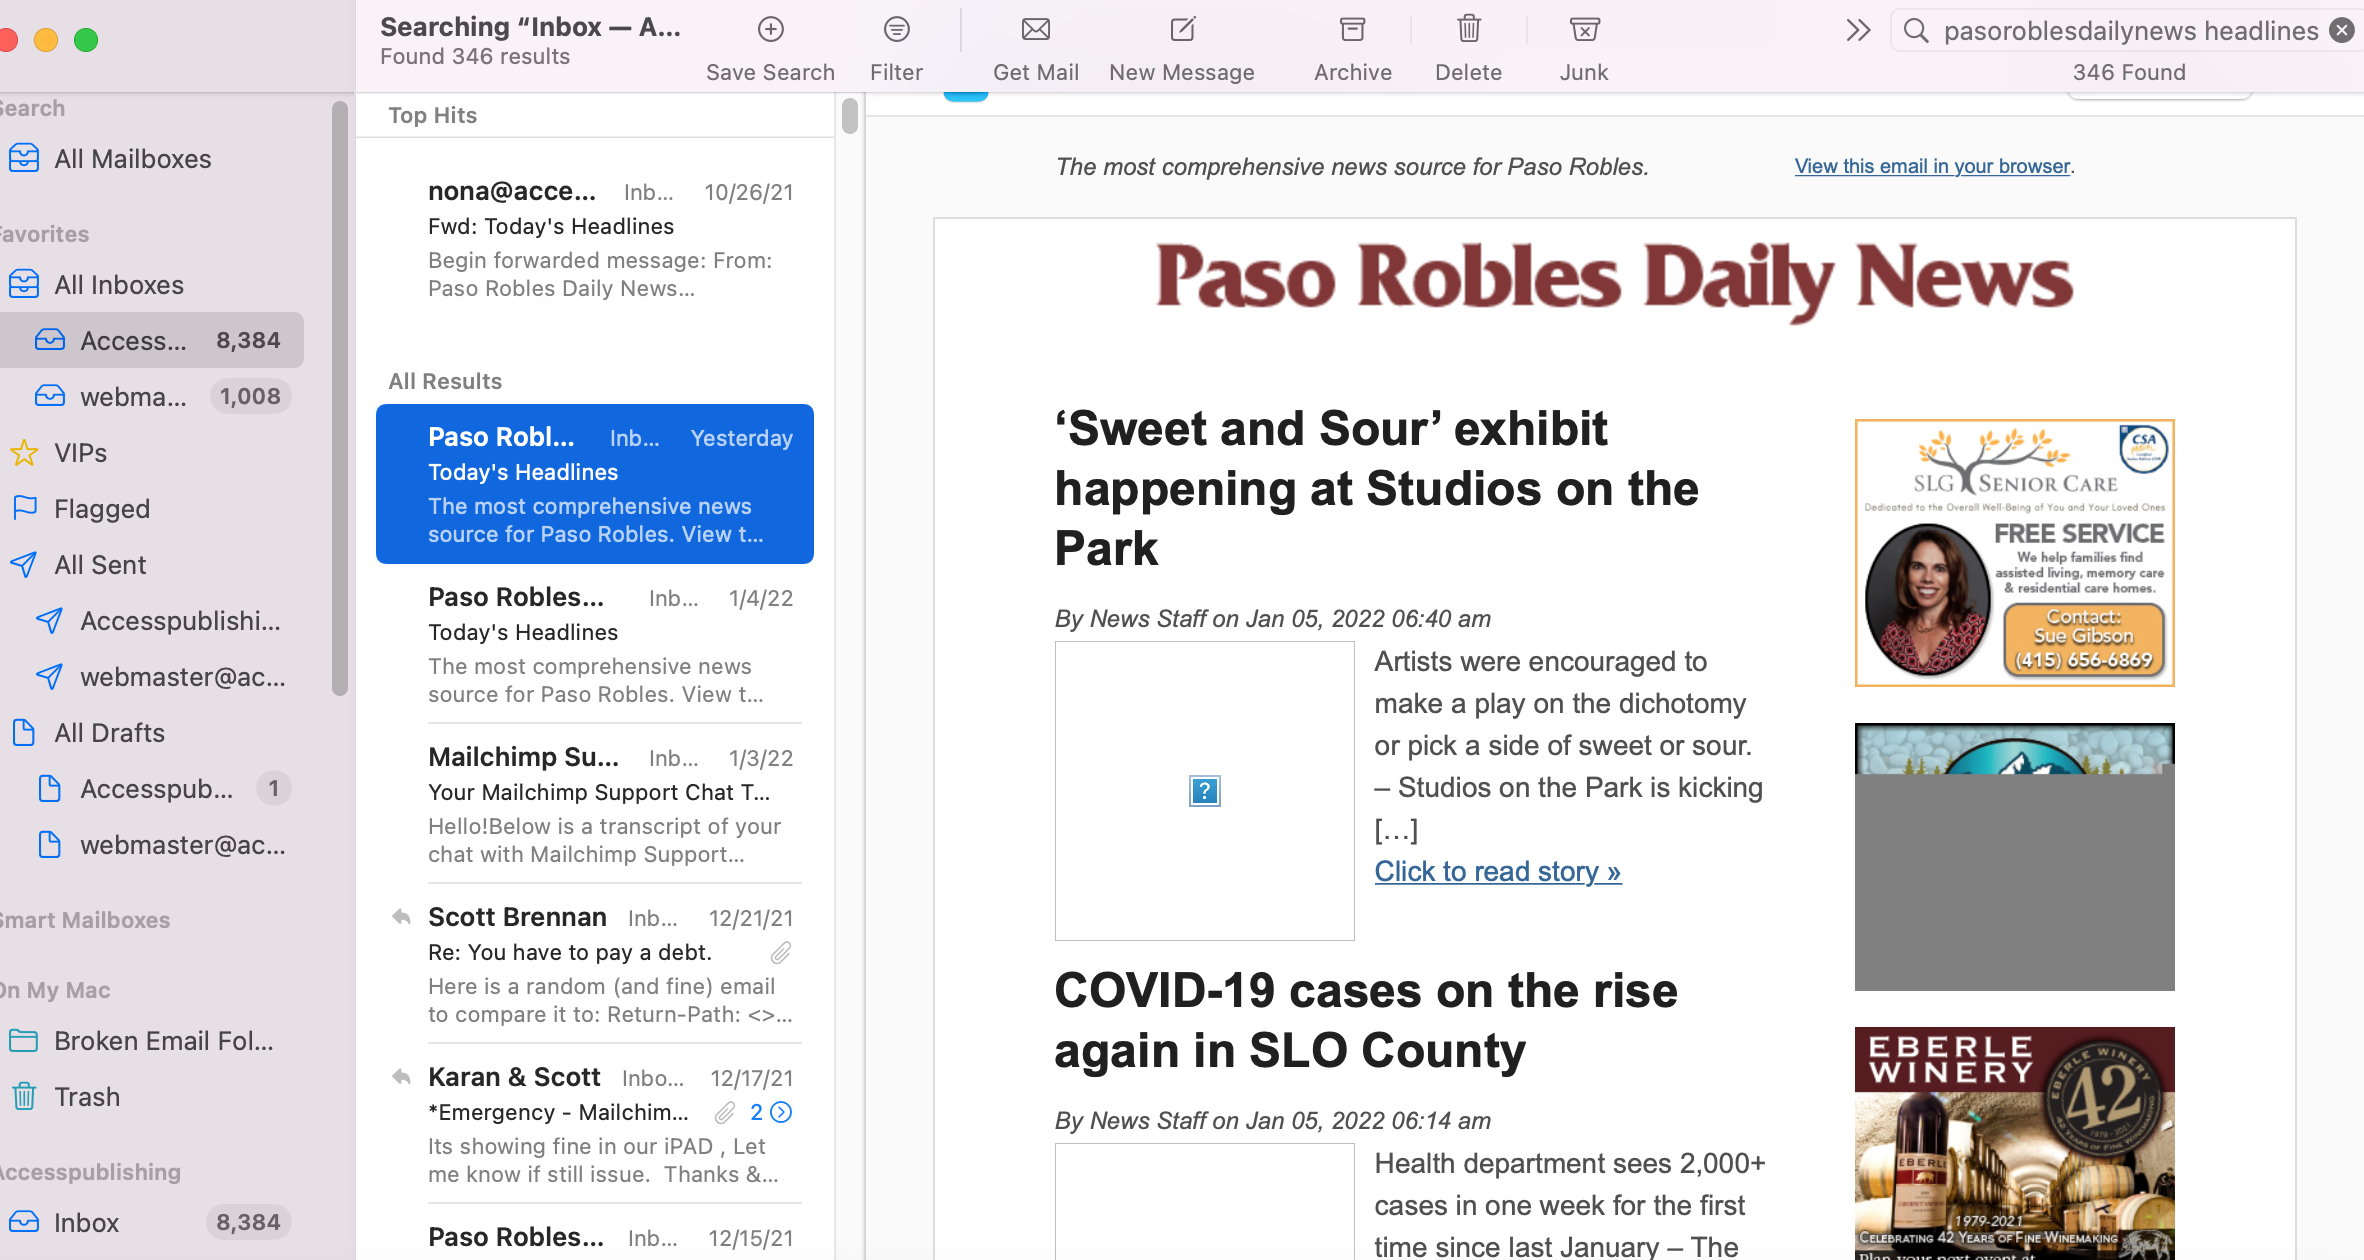Compose with the New Message icon
The width and height of the screenshot is (2364, 1260).
[x=1182, y=30]
